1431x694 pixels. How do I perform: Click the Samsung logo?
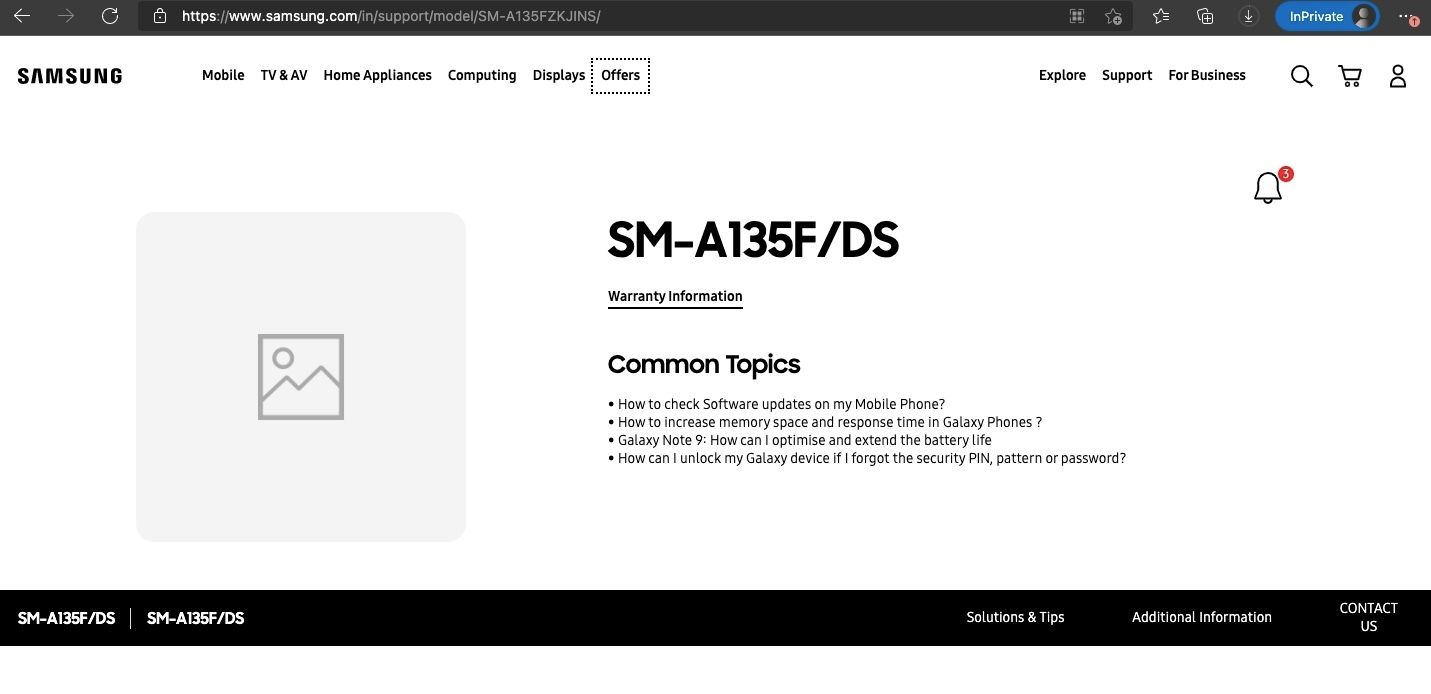pyautogui.click(x=70, y=76)
